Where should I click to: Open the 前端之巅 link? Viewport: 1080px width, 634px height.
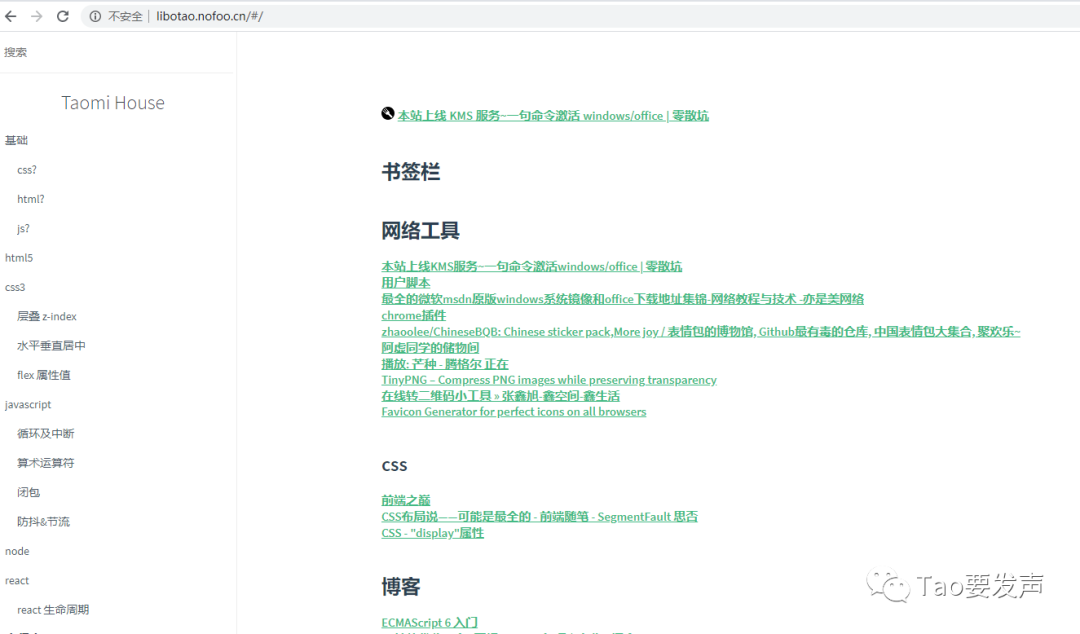click(406, 500)
